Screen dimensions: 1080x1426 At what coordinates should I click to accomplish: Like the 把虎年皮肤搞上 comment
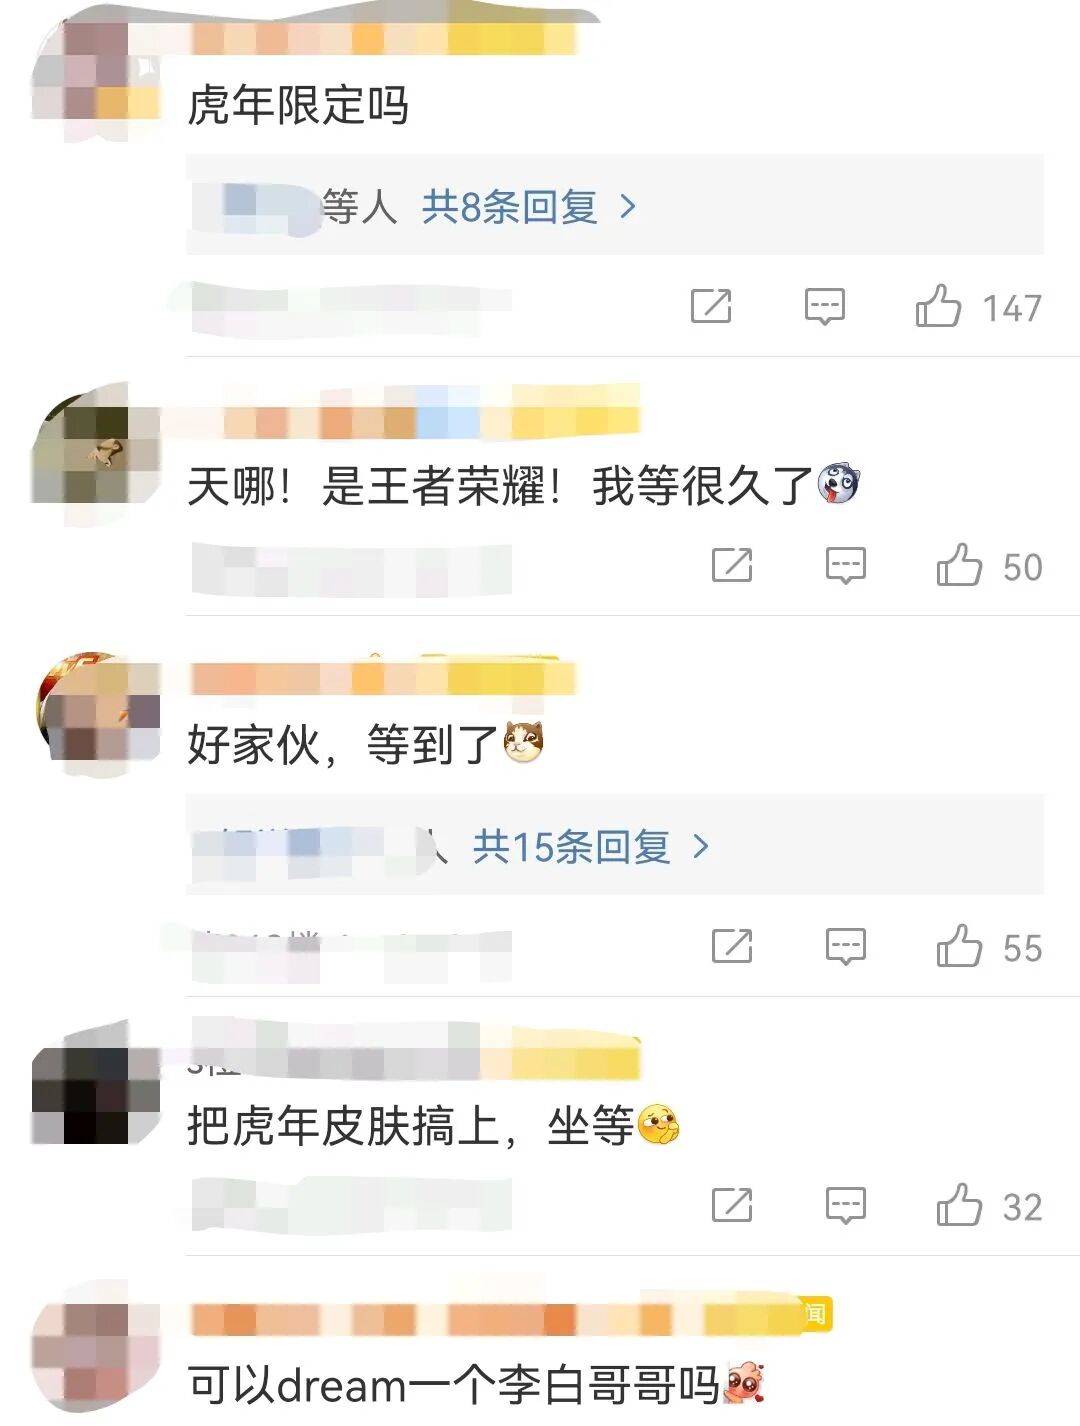(x=959, y=1205)
